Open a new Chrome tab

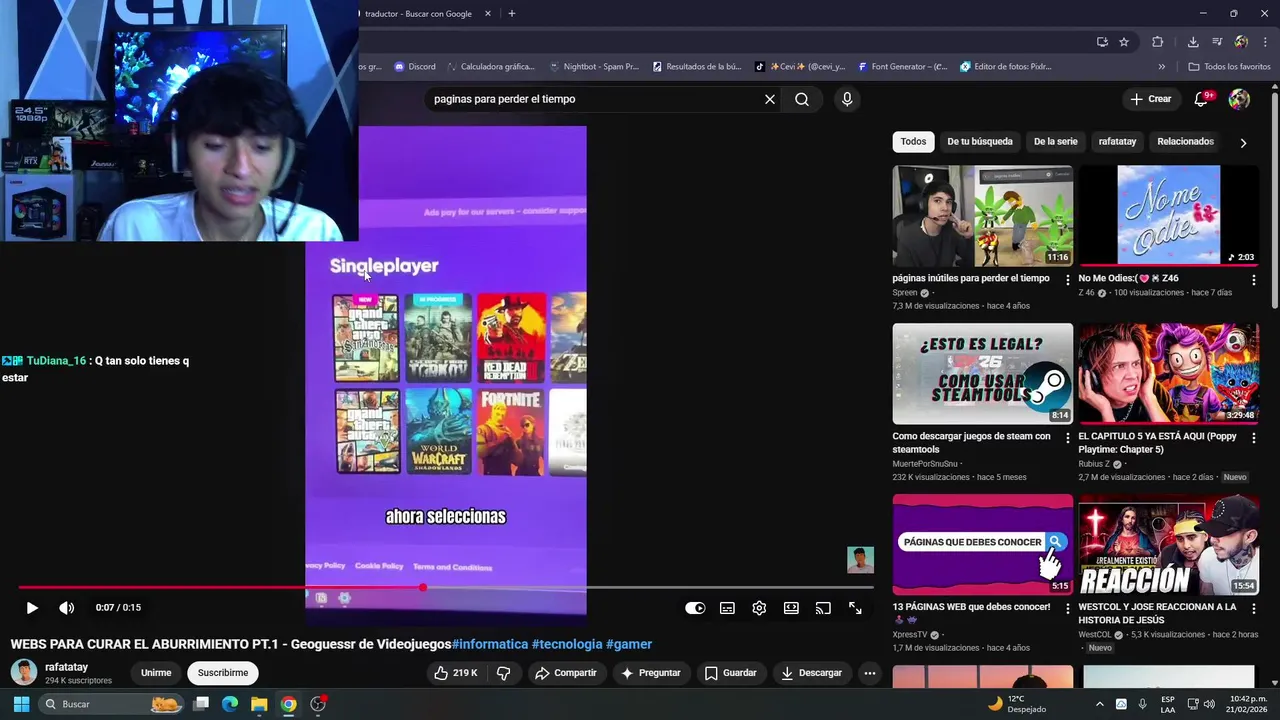tap(512, 14)
